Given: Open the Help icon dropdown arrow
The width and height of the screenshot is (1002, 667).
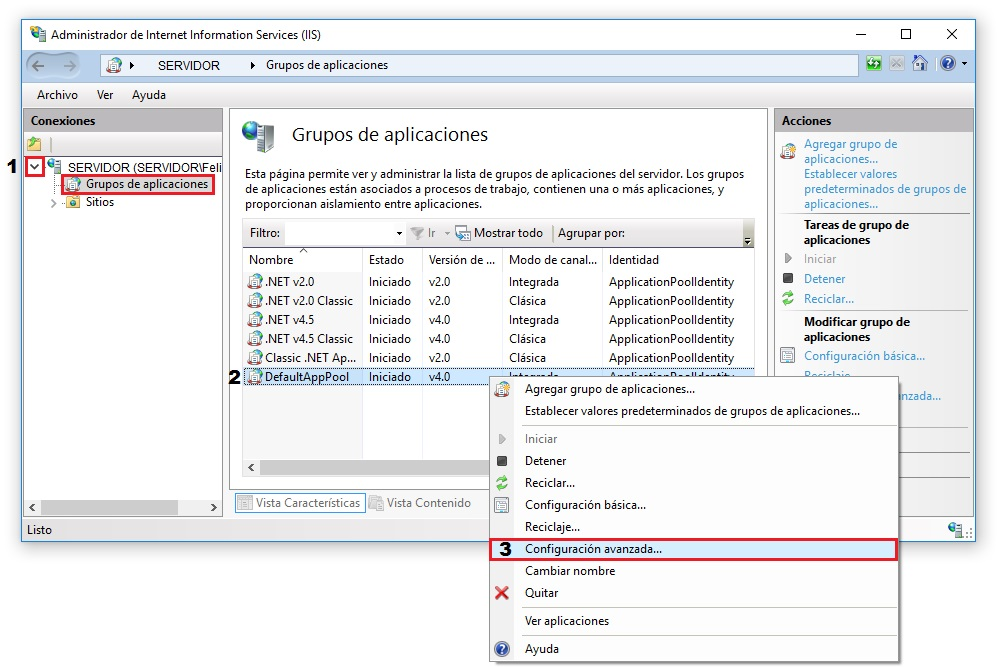Looking at the screenshot, I should 964,63.
